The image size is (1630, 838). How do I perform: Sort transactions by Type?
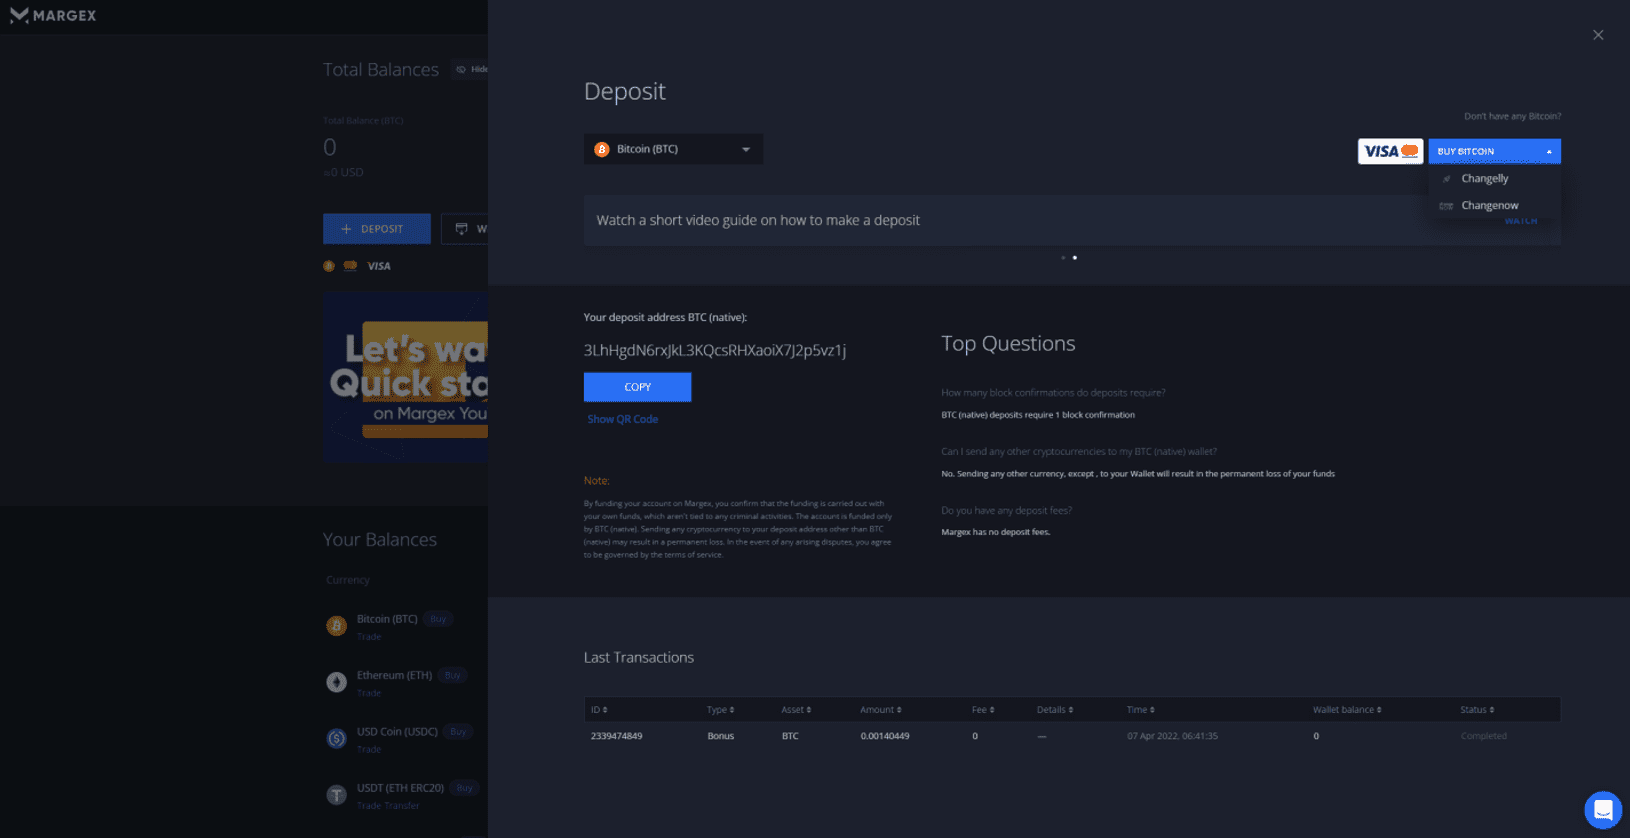[720, 710]
